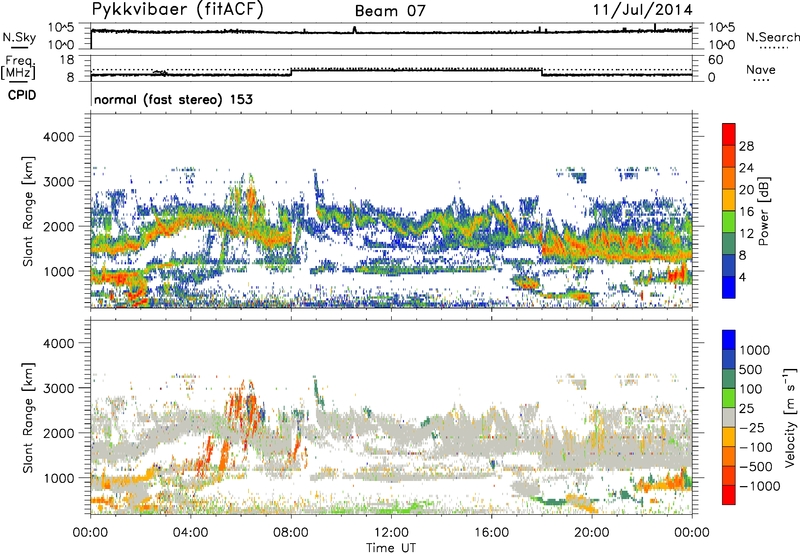Image resolution: width=800 pixels, height=554 pixels.
Task: Pick Velocity colorbar top segment above 1000
Action: coord(729,340)
